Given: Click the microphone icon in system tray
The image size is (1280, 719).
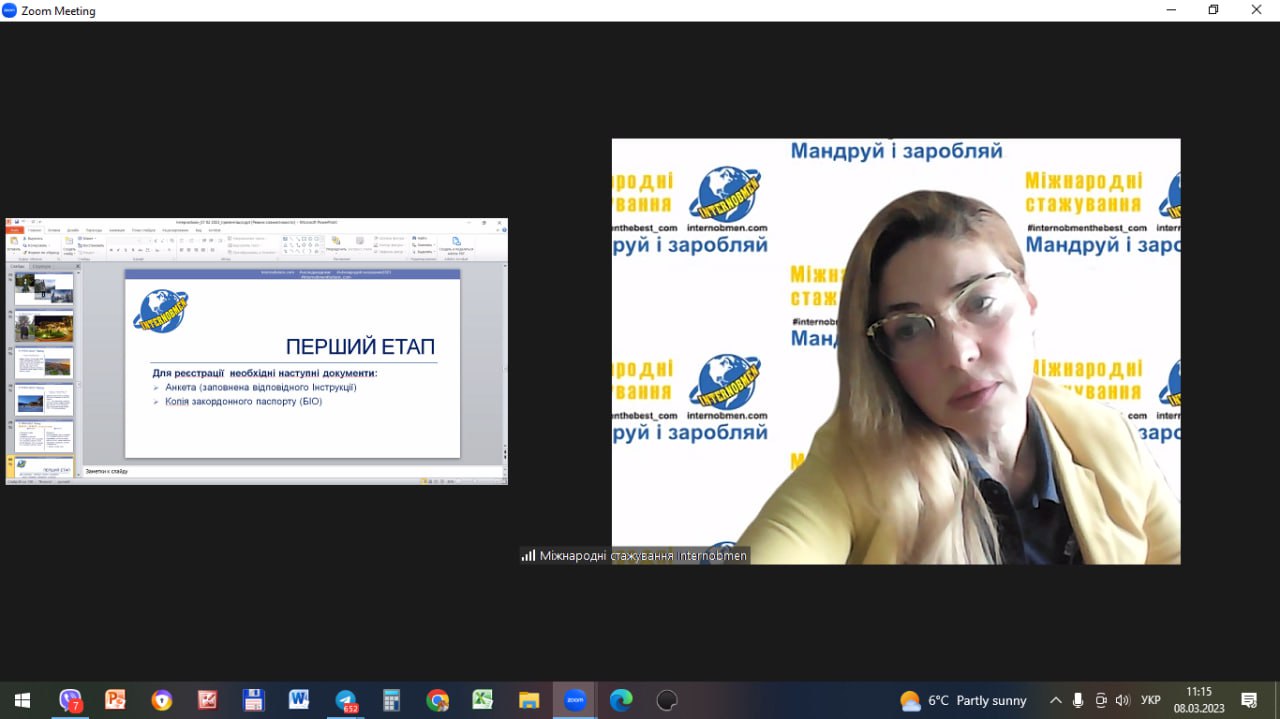Looking at the screenshot, I should click(1078, 700).
